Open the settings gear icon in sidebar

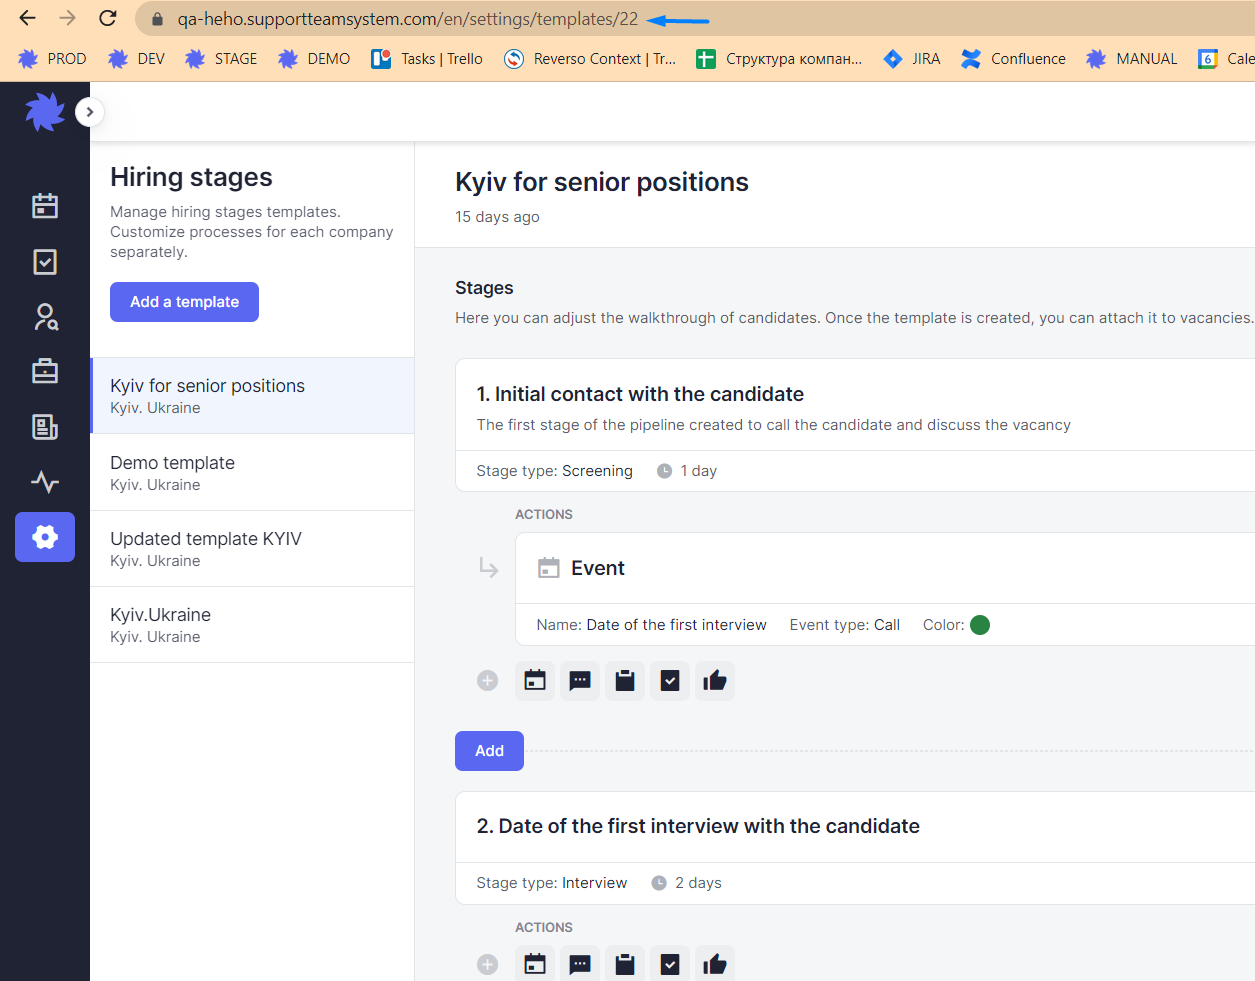point(45,537)
